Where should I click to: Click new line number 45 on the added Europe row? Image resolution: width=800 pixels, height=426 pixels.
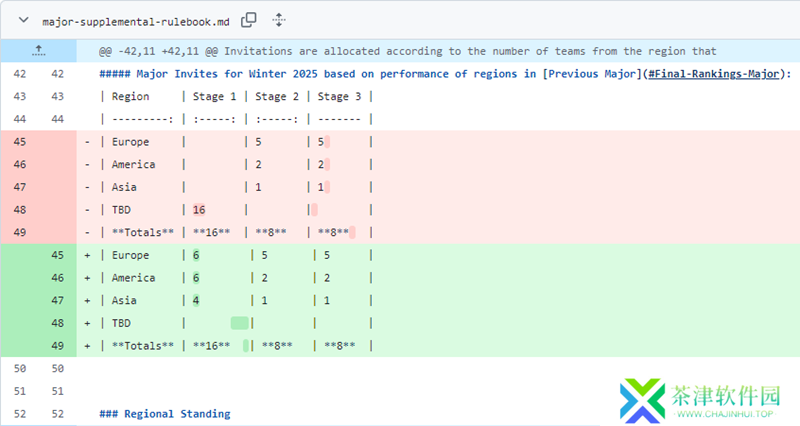[58, 255]
